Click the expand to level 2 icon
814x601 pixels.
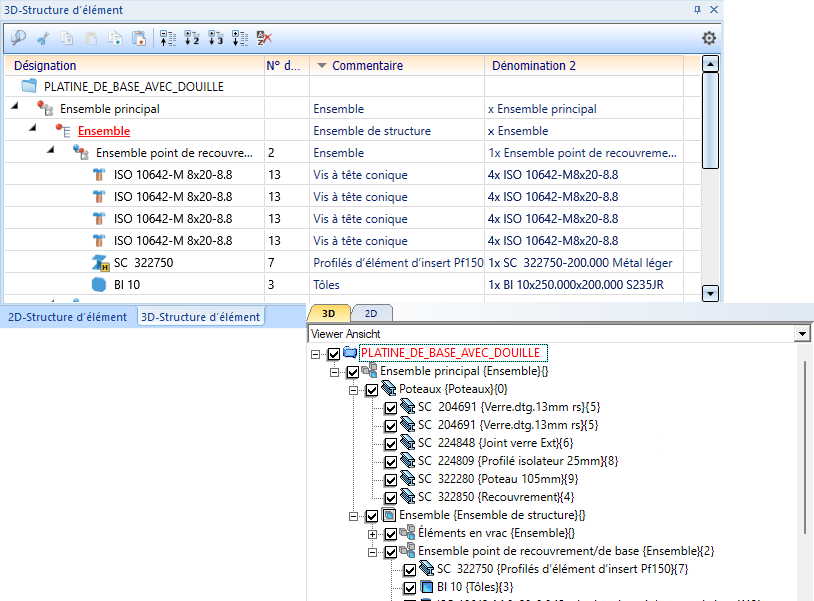[x=191, y=38]
